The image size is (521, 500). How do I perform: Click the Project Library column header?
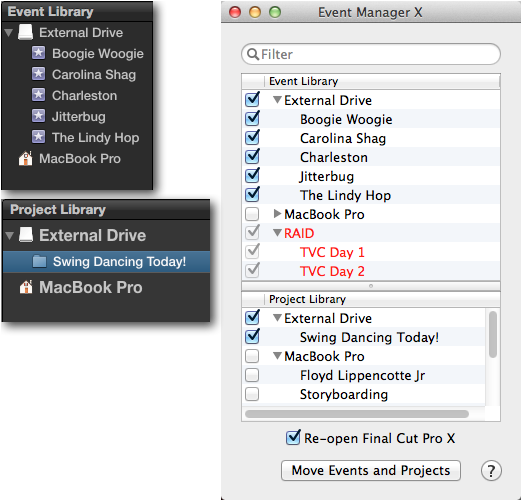pyautogui.click(x=382, y=299)
